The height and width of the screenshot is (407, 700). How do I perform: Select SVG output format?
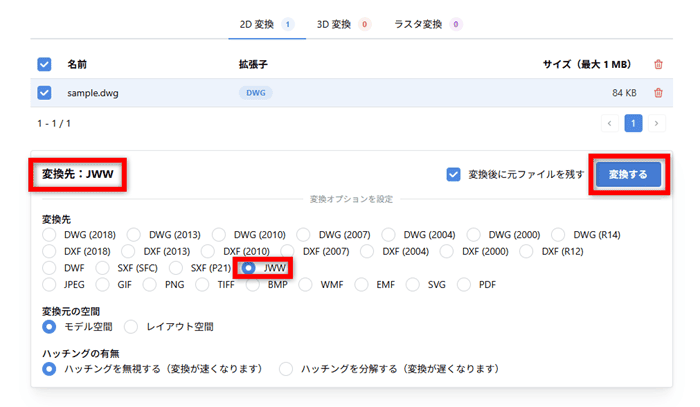pyautogui.click(x=412, y=285)
